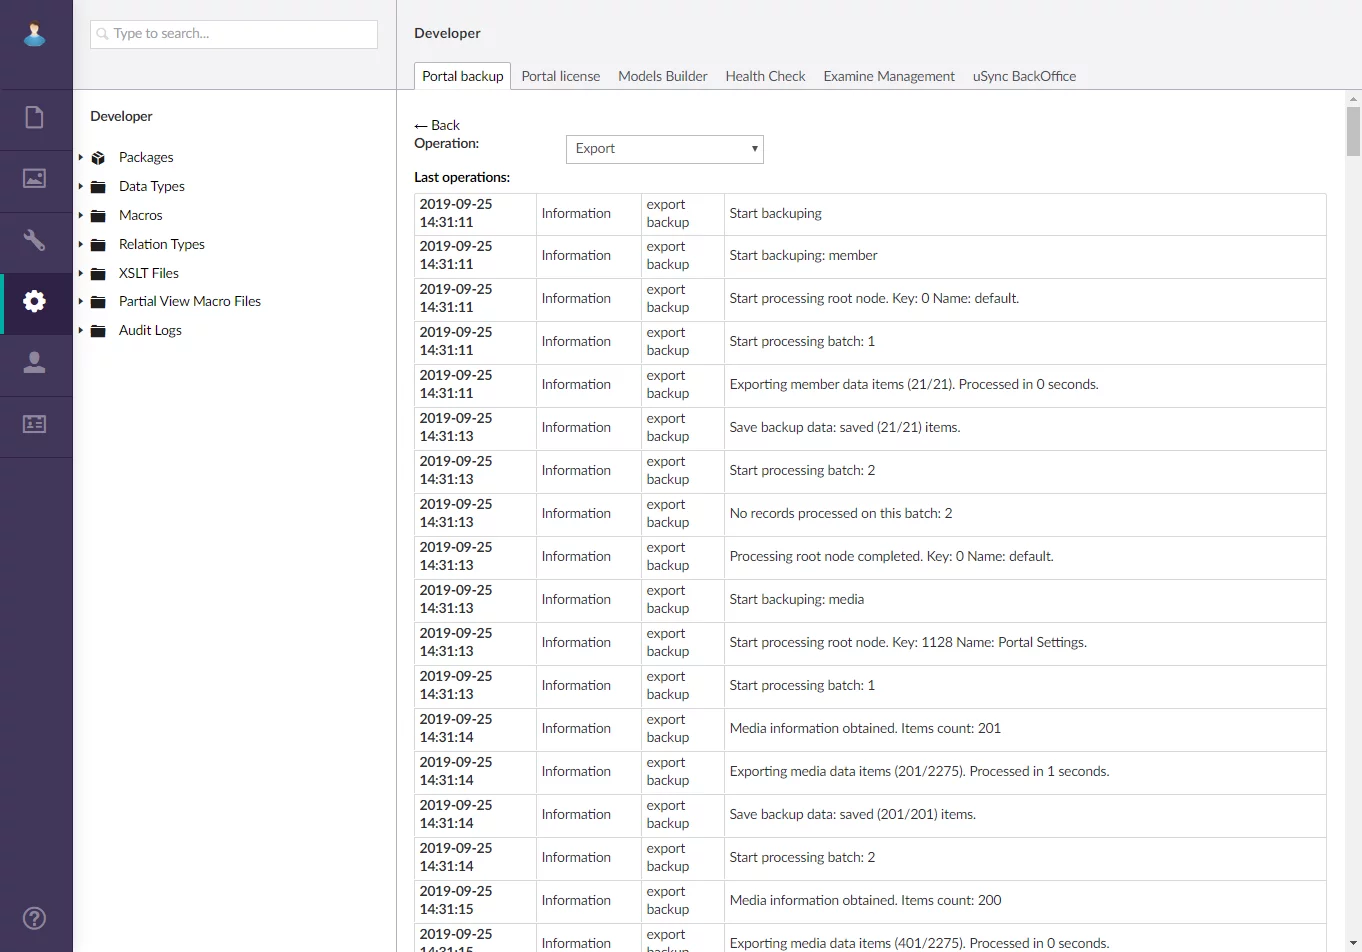
Task: Open the Operation Export dropdown
Action: pos(664,149)
